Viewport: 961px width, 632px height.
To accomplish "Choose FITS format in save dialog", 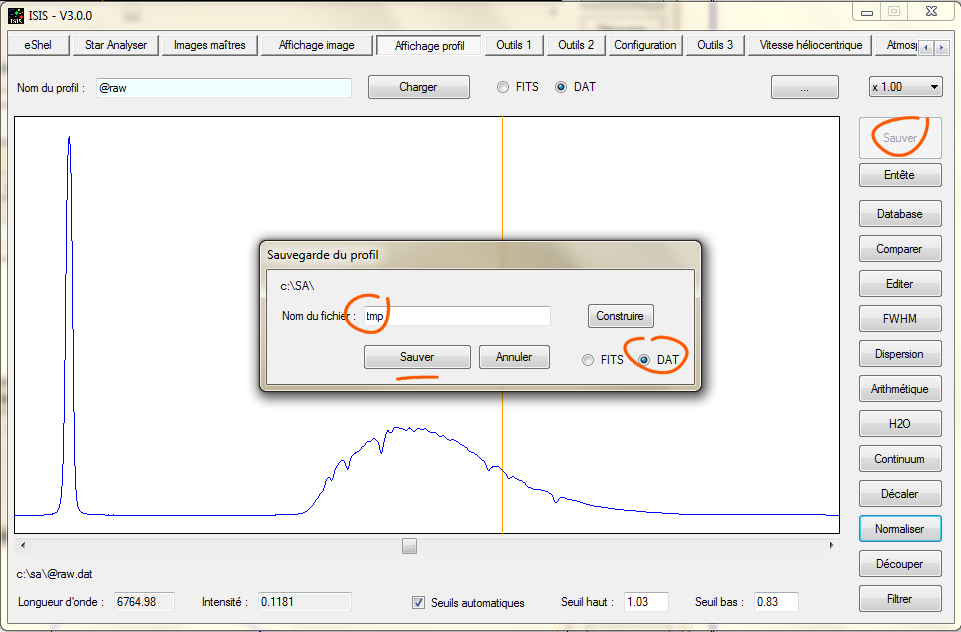I will pos(589,360).
